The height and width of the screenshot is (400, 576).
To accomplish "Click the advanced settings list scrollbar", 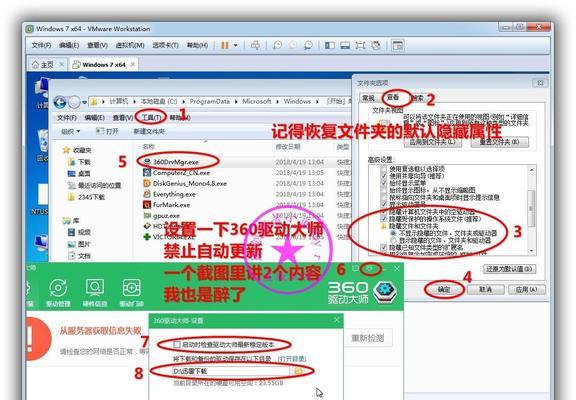I will pyautogui.click(x=531, y=209).
